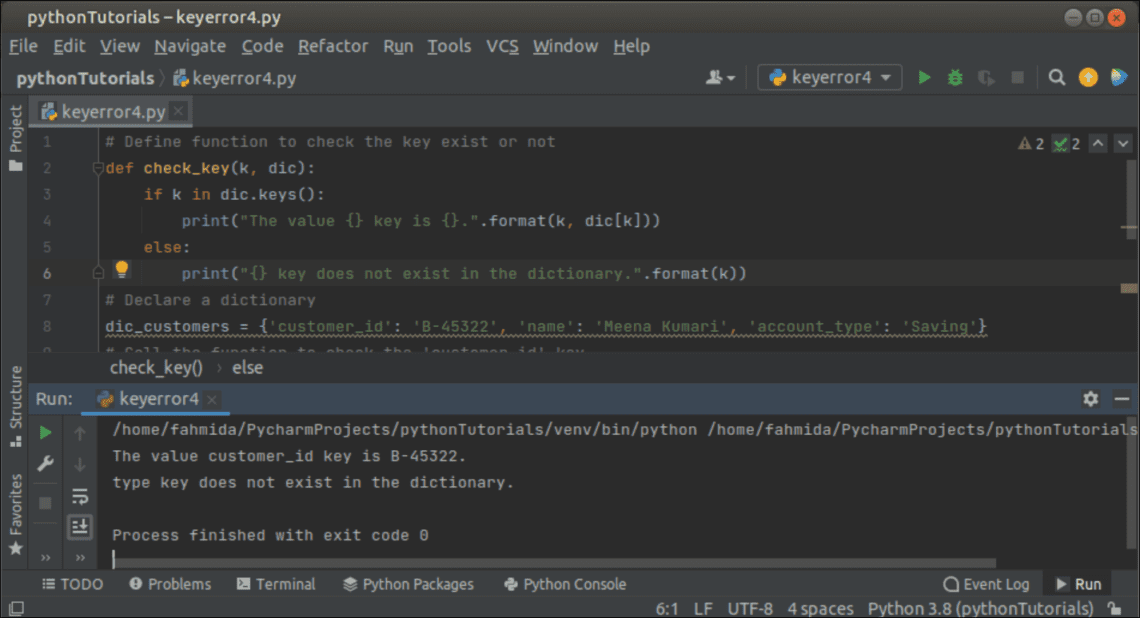Toggle tool window bars icon bottom-left

[x=16, y=608]
